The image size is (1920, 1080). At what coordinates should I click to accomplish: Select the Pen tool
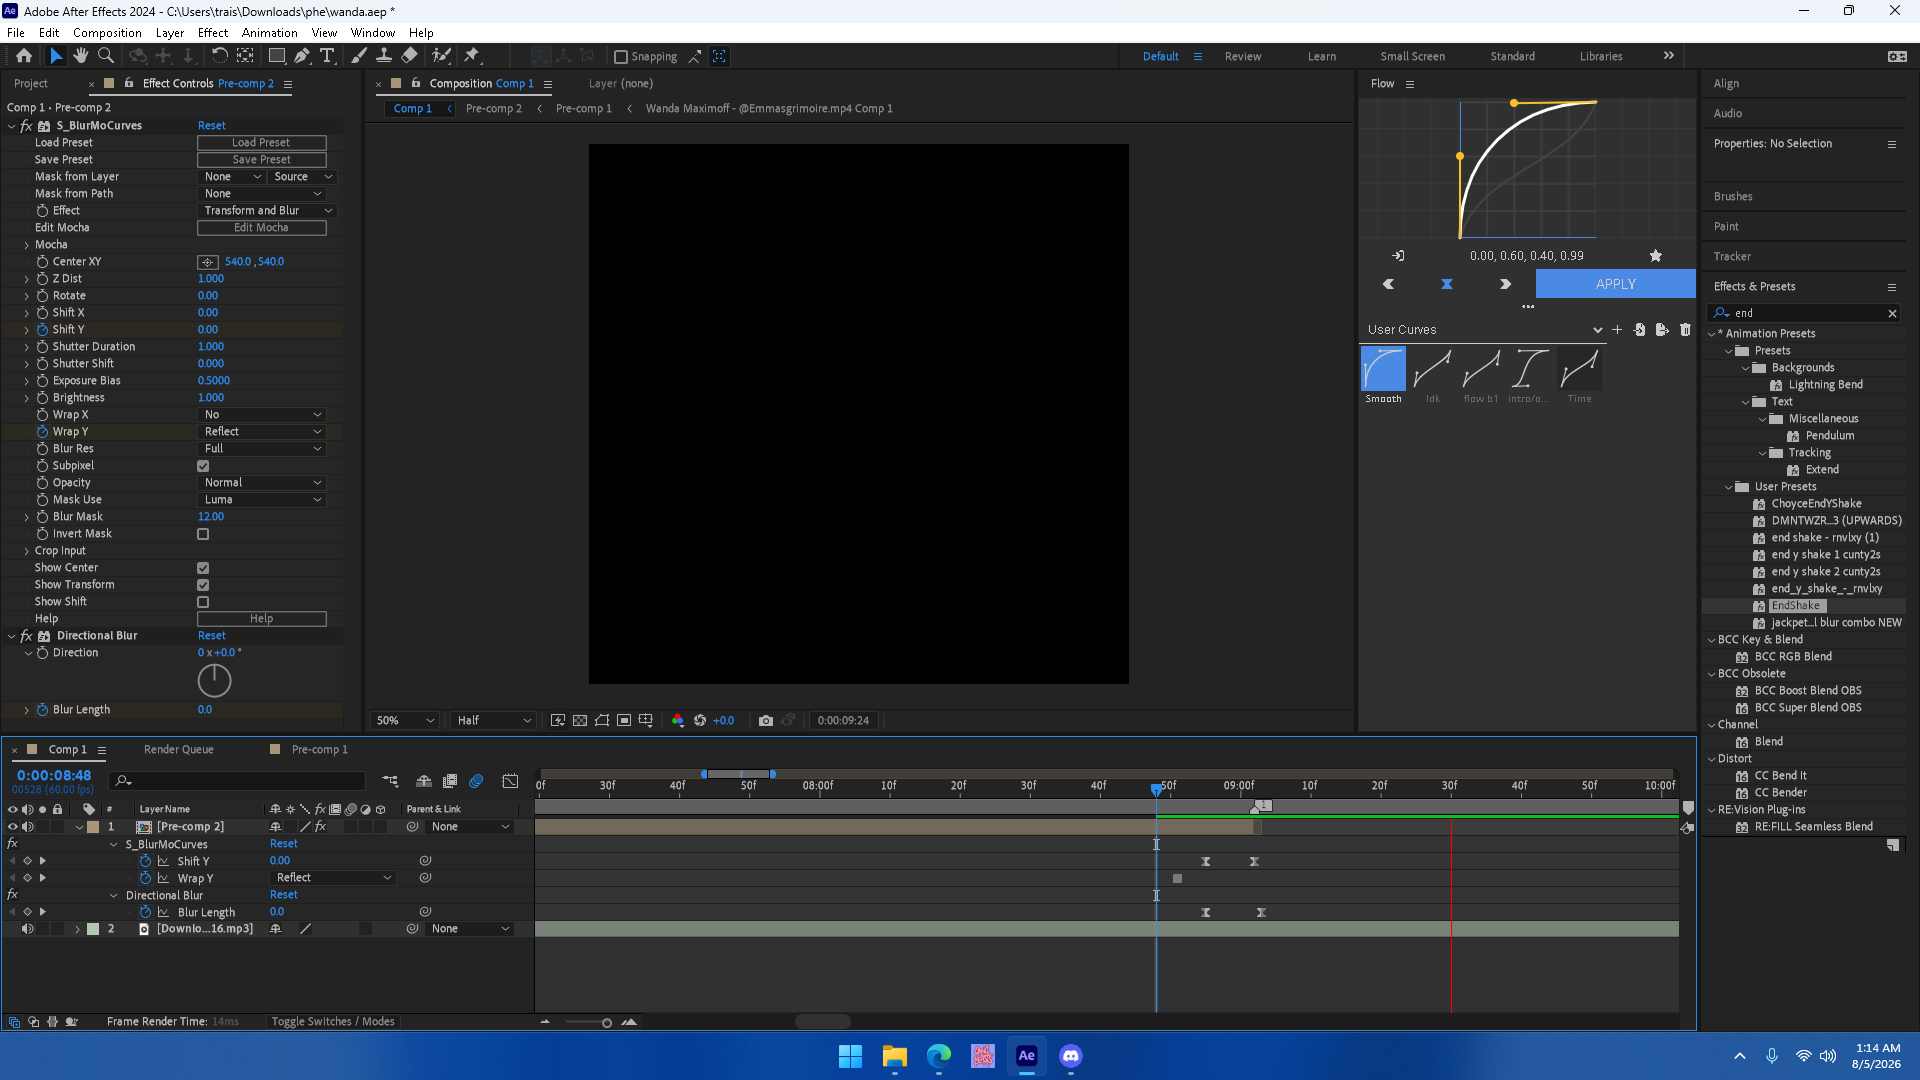pyautogui.click(x=301, y=56)
